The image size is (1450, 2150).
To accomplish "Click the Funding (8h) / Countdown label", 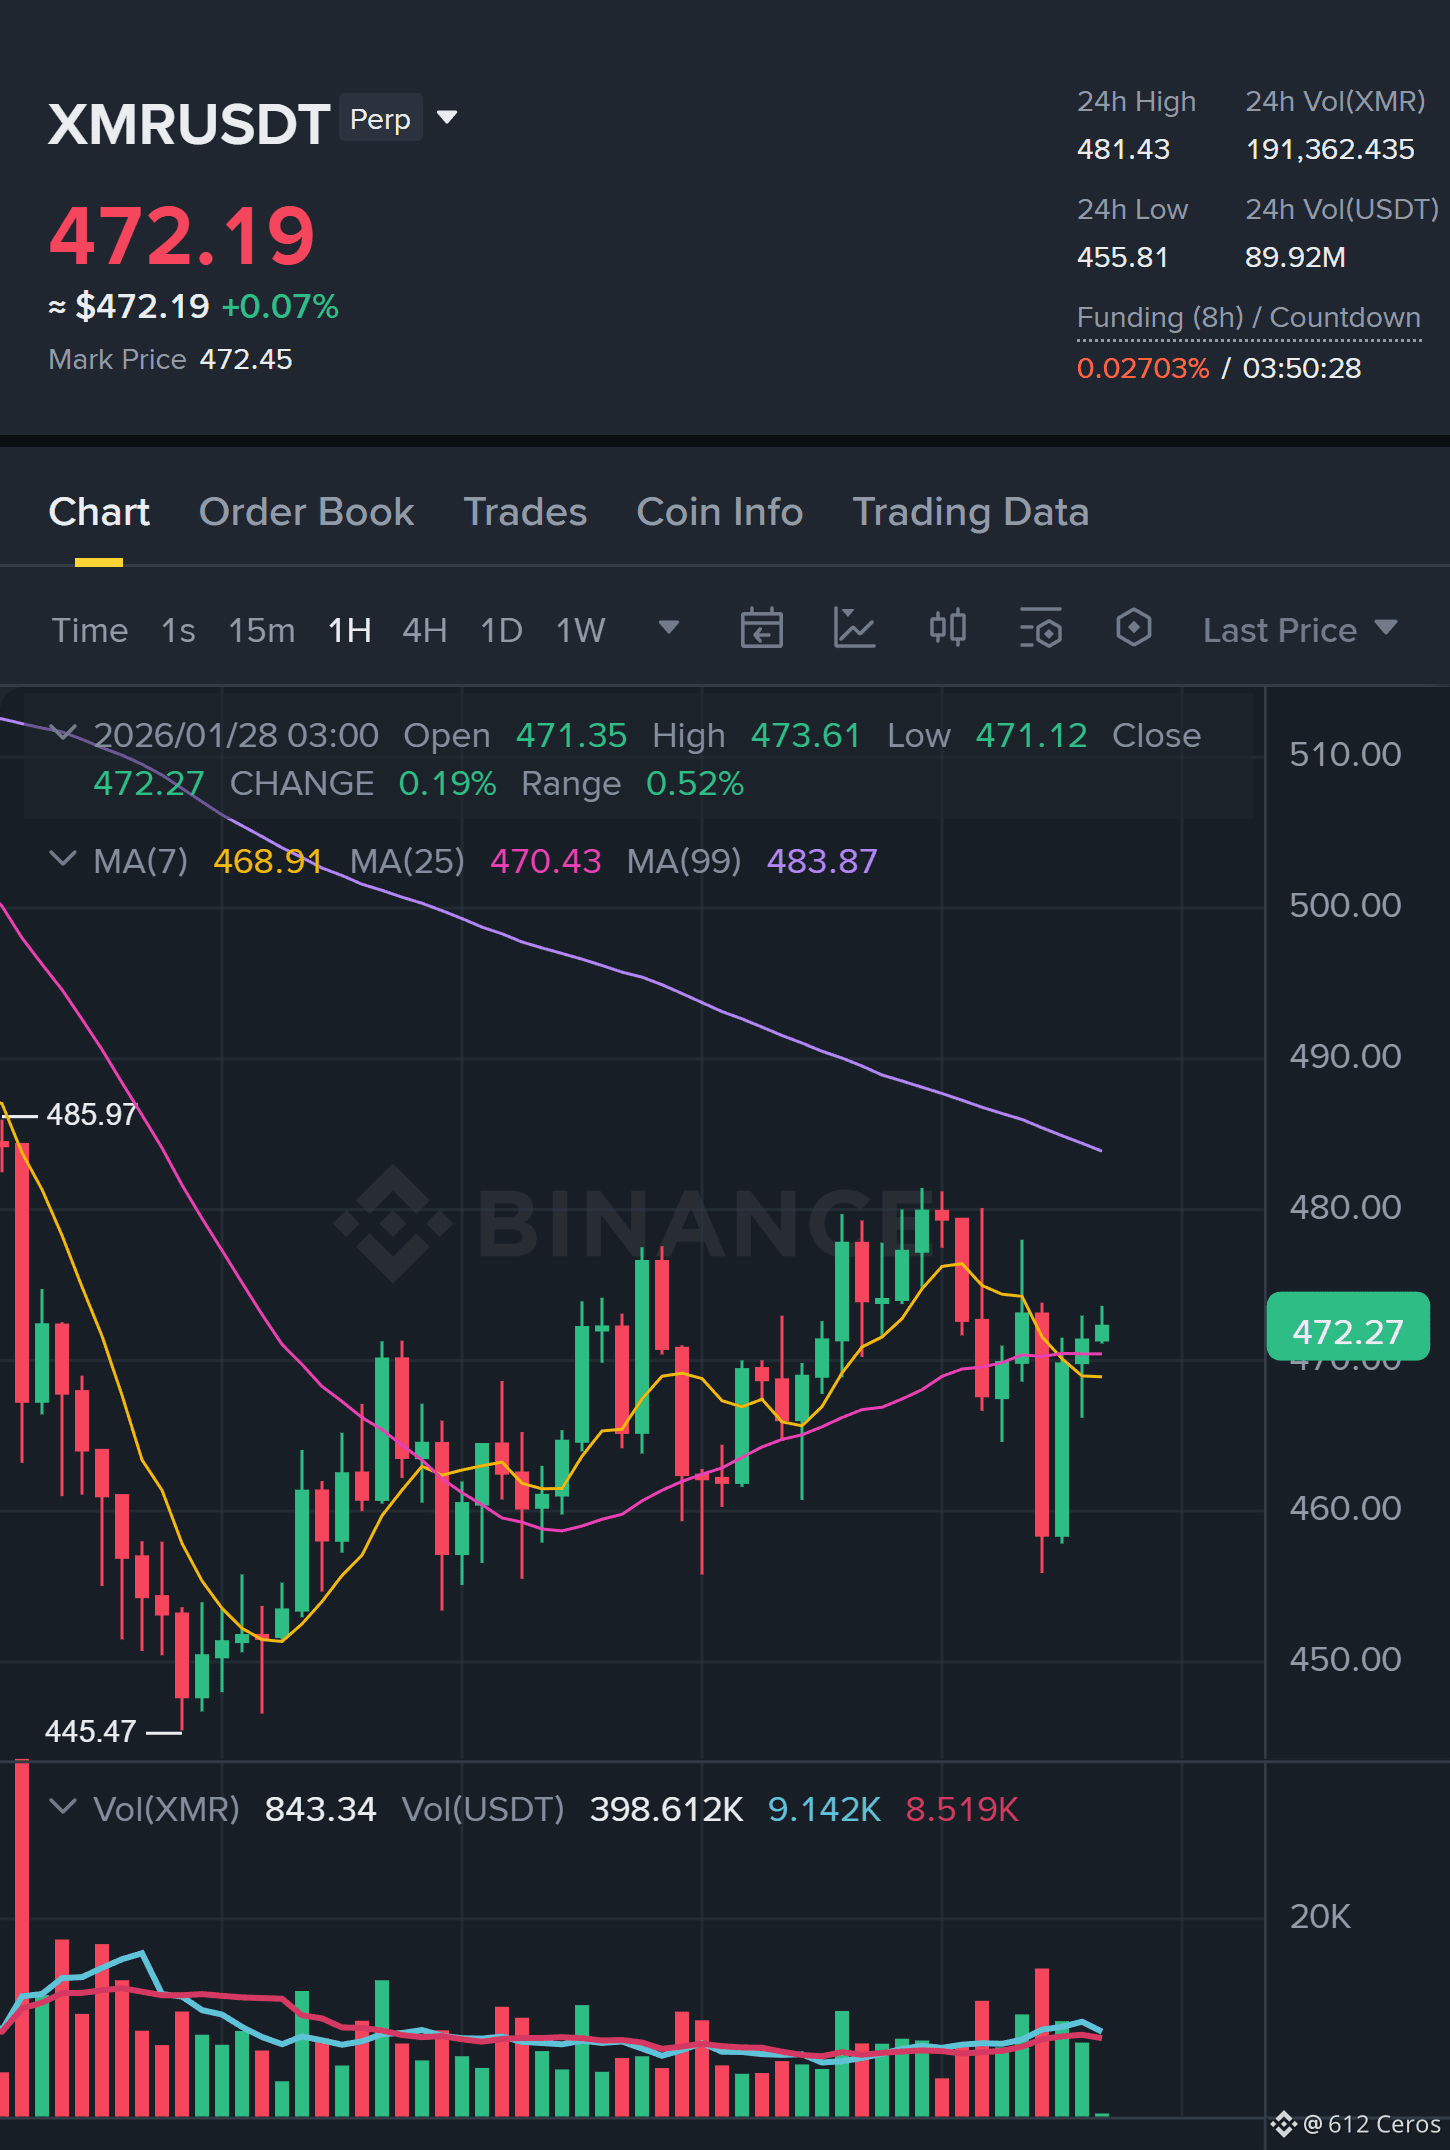I will pyautogui.click(x=1249, y=318).
